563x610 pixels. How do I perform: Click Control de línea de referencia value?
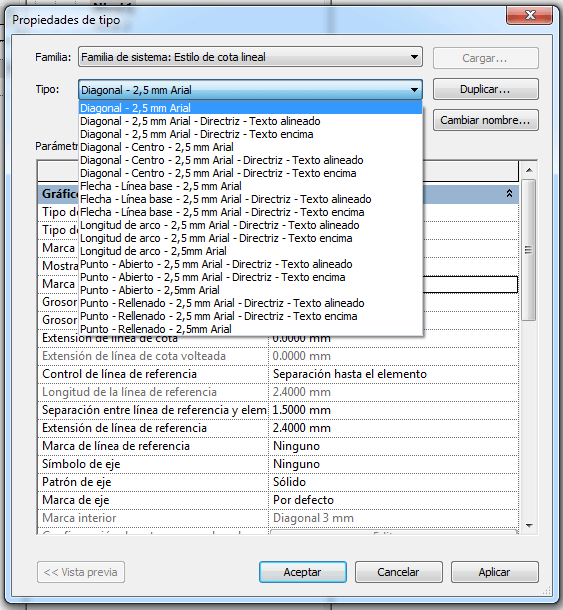click(x=393, y=374)
